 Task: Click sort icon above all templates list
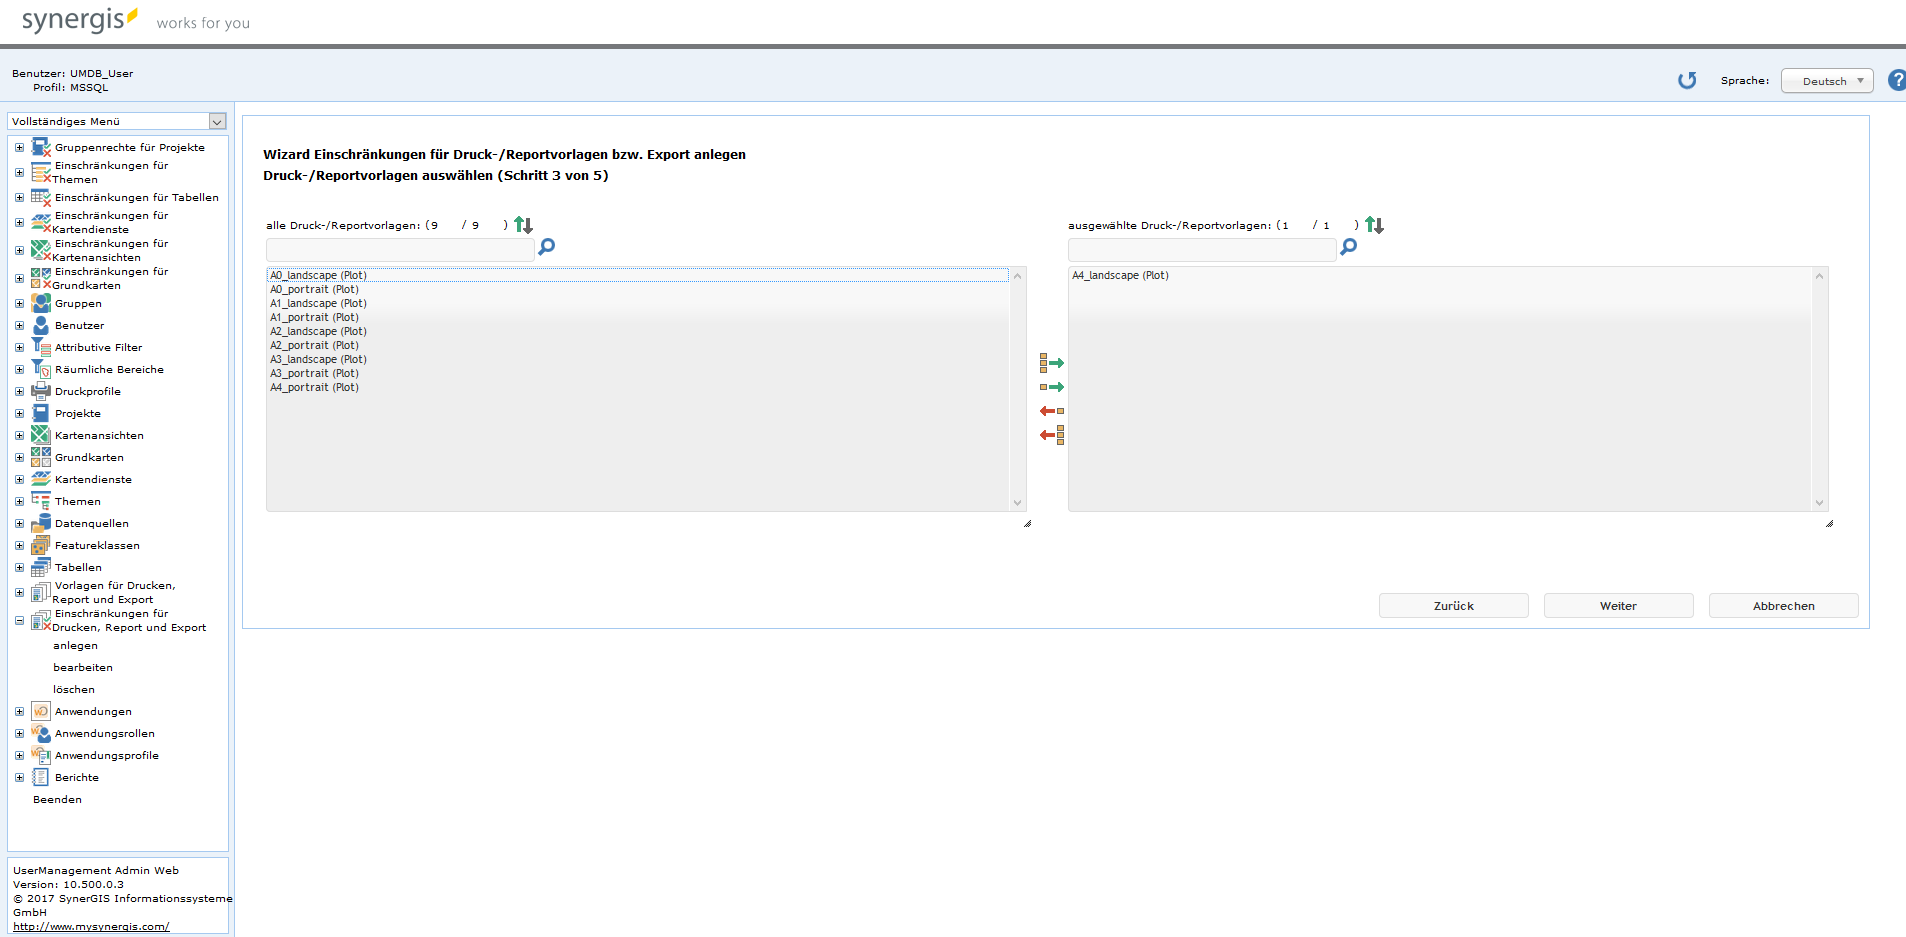click(523, 225)
